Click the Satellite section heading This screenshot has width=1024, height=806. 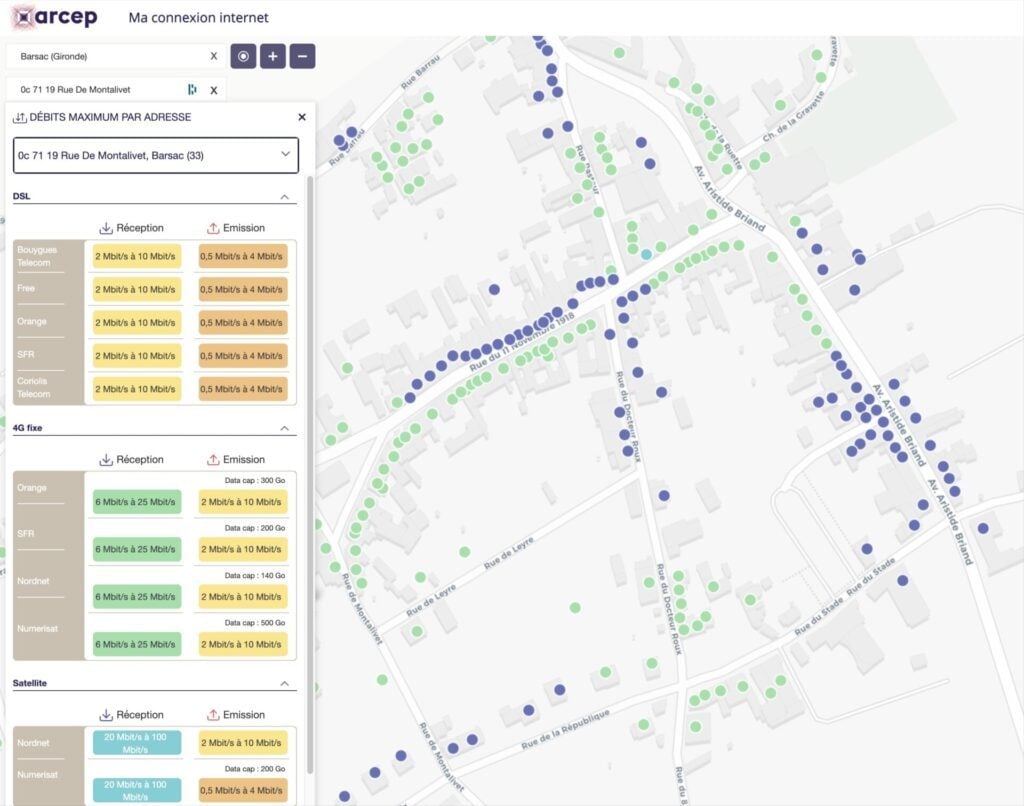coord(30,683)
